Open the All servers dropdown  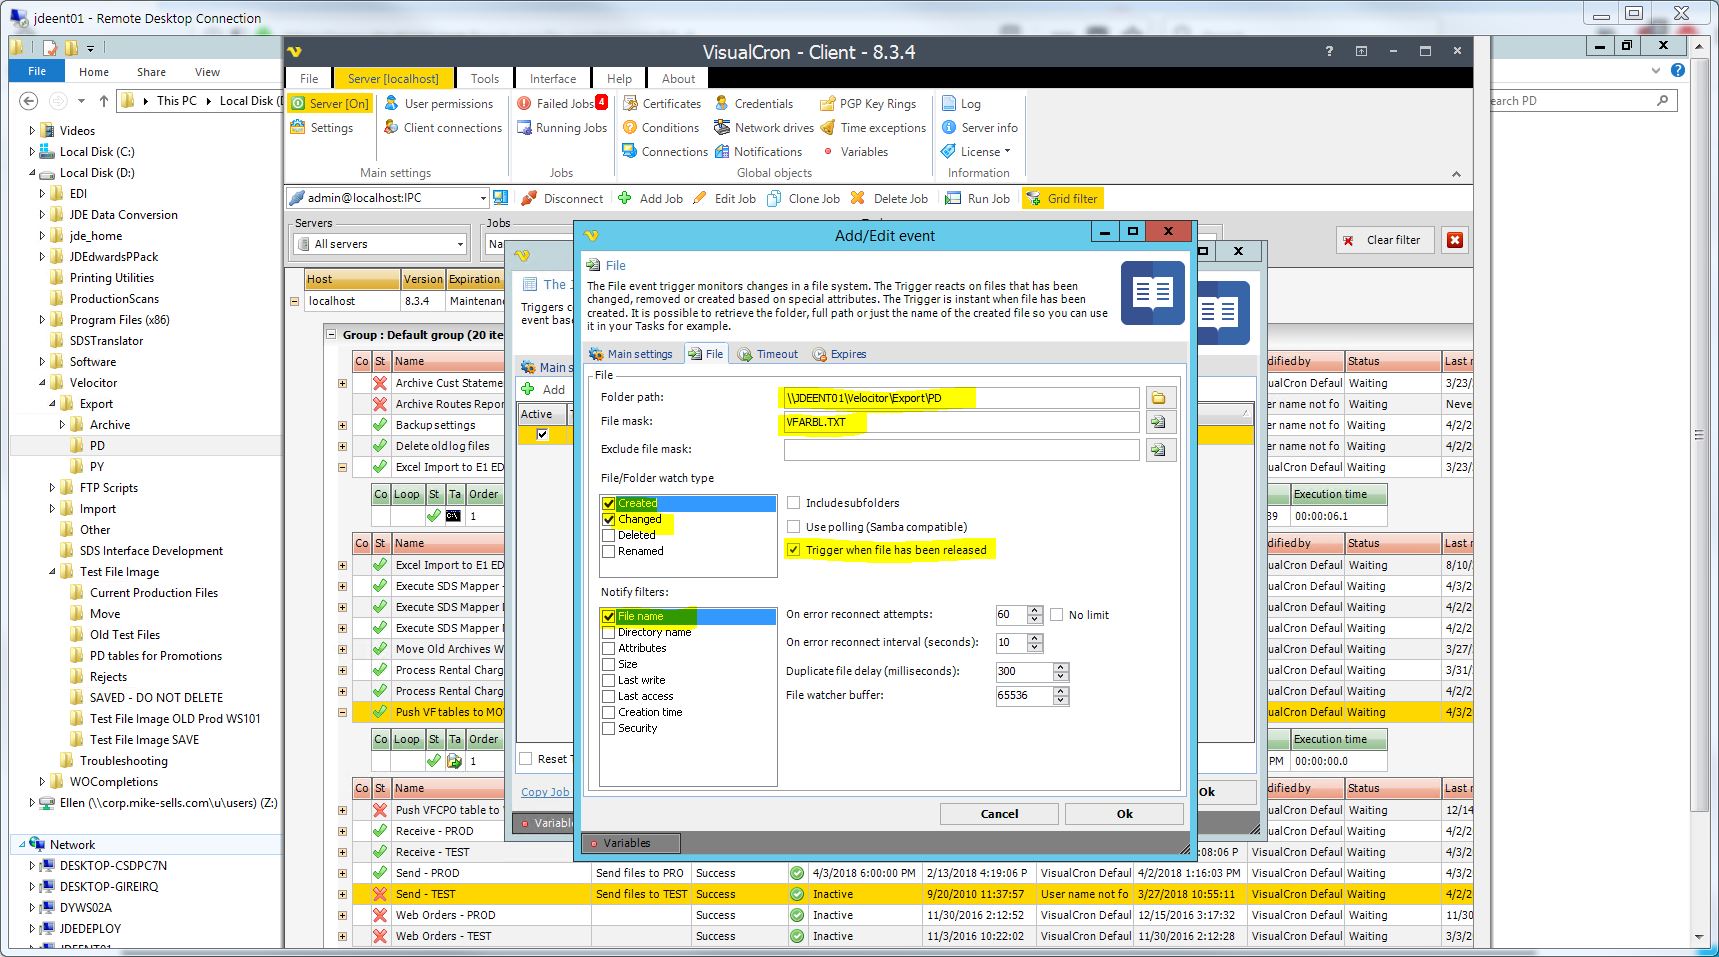tap(381, 244)
